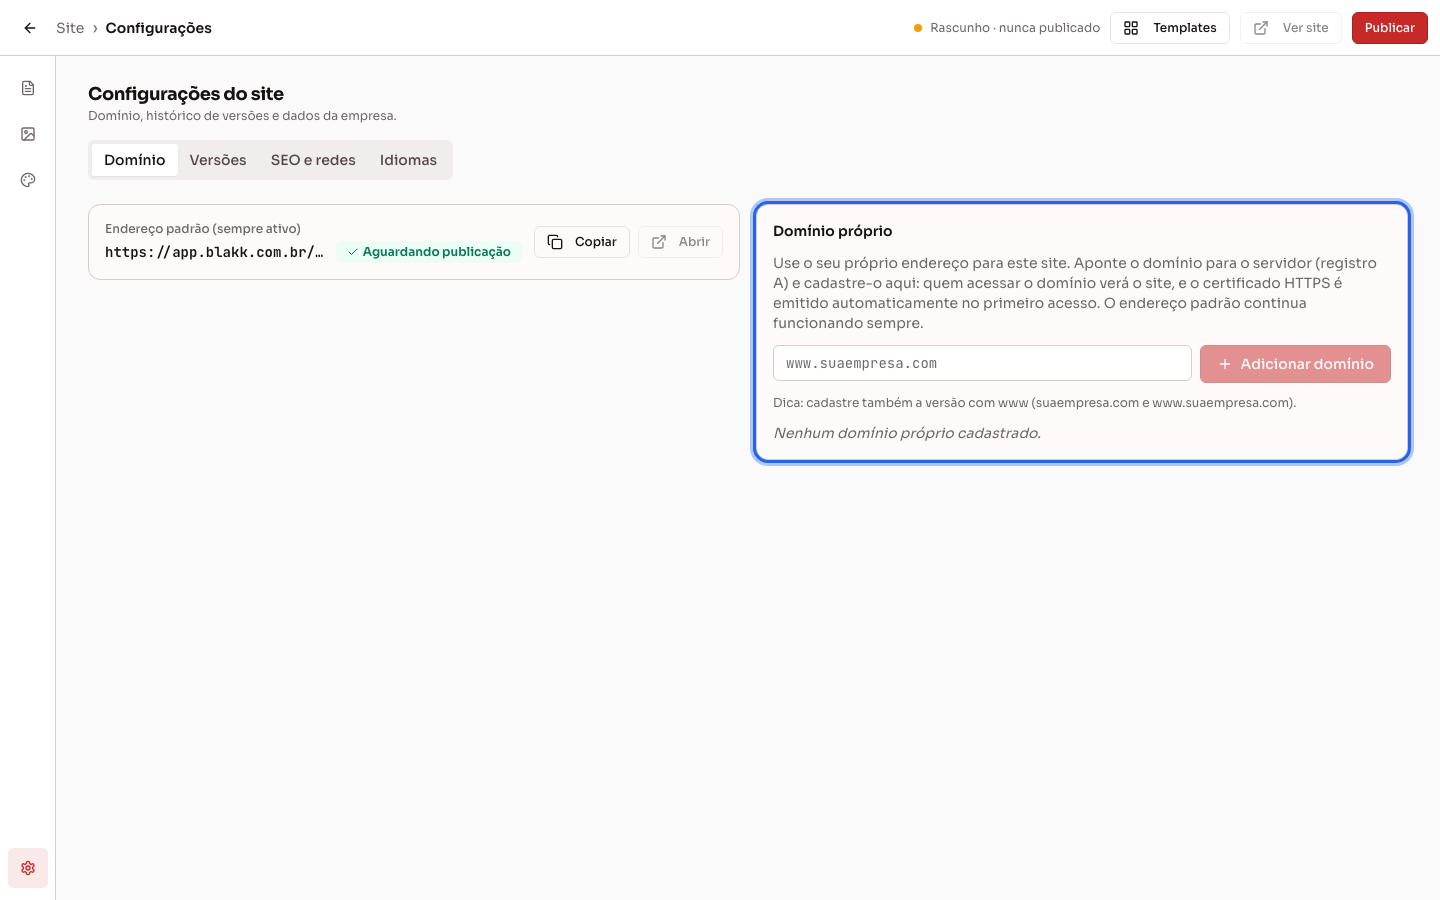Image resolution: width=1440 pixels, height=900 pixels.
Task: Open the settings gear icon in sidebar
Action: pos(28,868)
